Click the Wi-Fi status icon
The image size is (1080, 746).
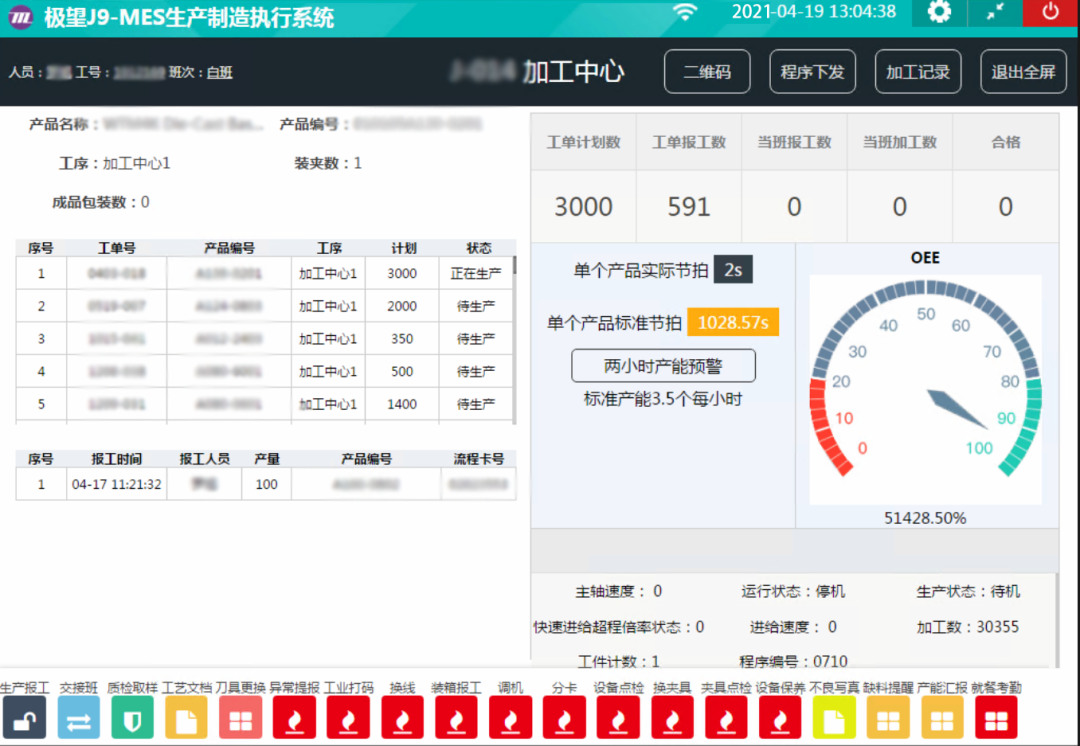pos(685,12)
